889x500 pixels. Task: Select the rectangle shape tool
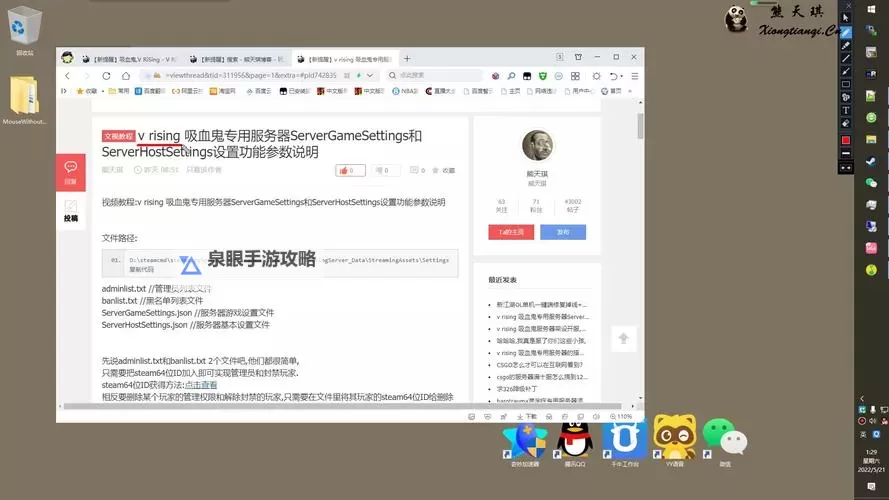pos(845,84)
